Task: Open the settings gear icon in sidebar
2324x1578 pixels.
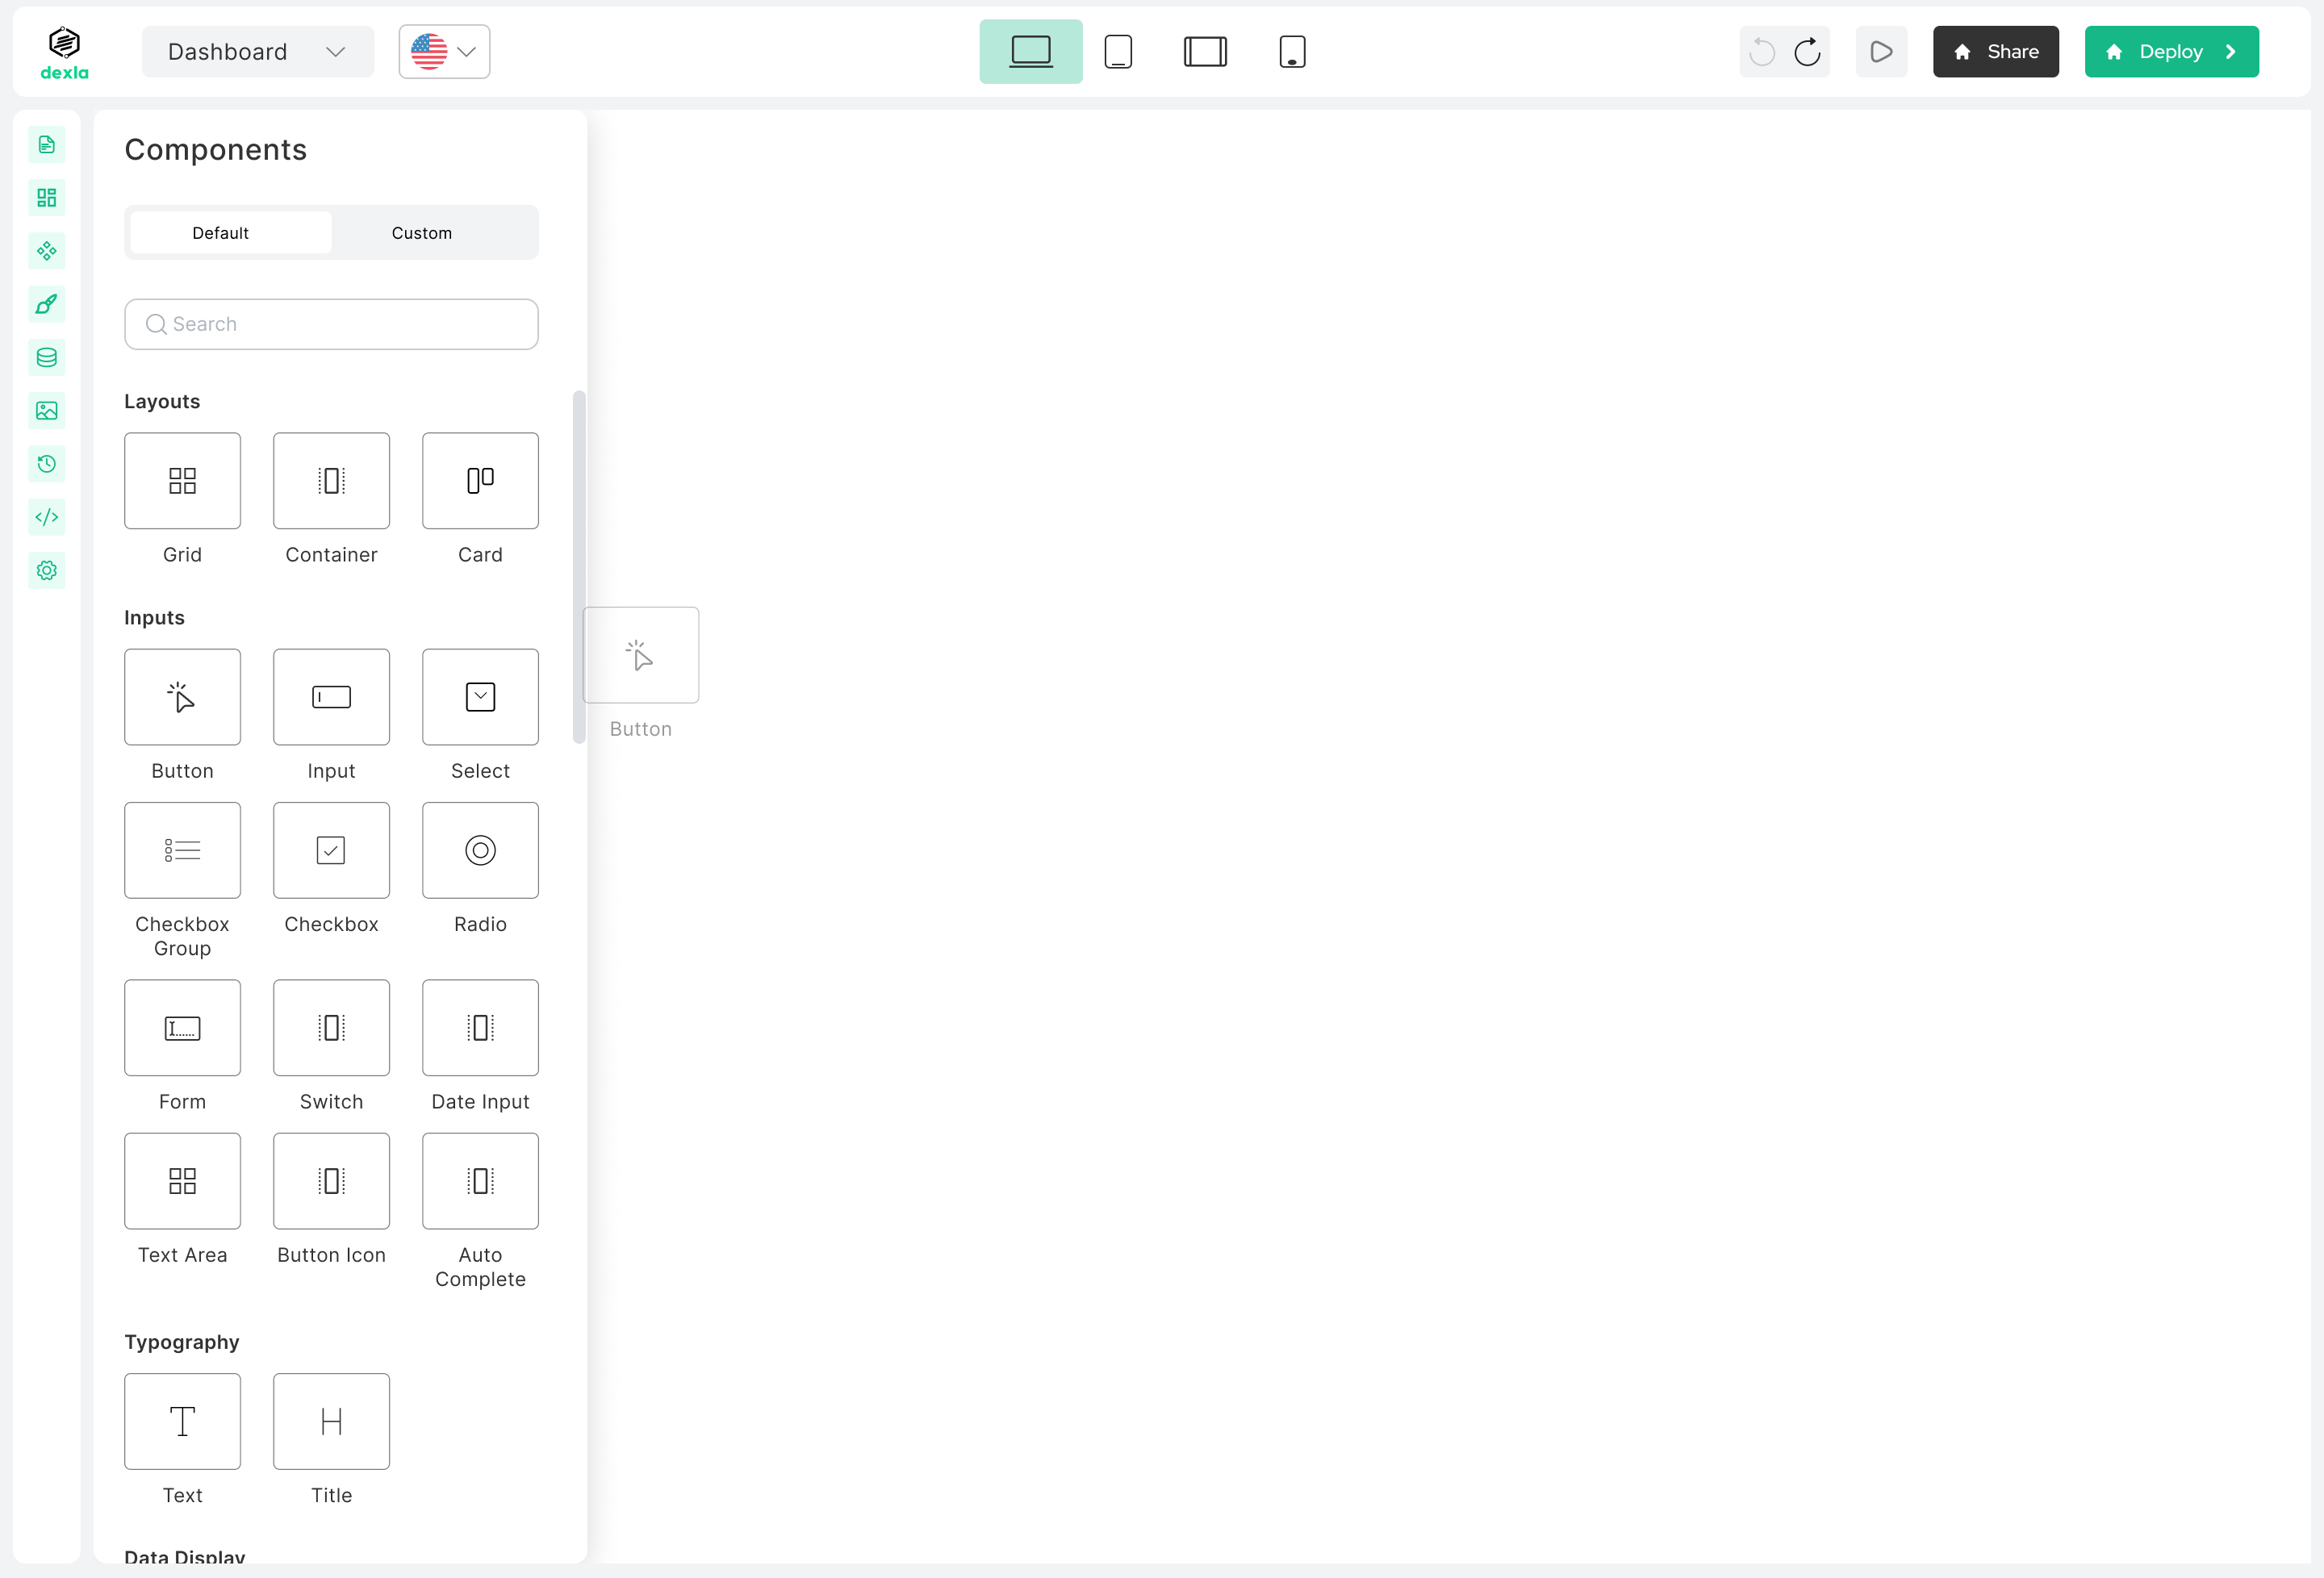Action: [47, 571]
